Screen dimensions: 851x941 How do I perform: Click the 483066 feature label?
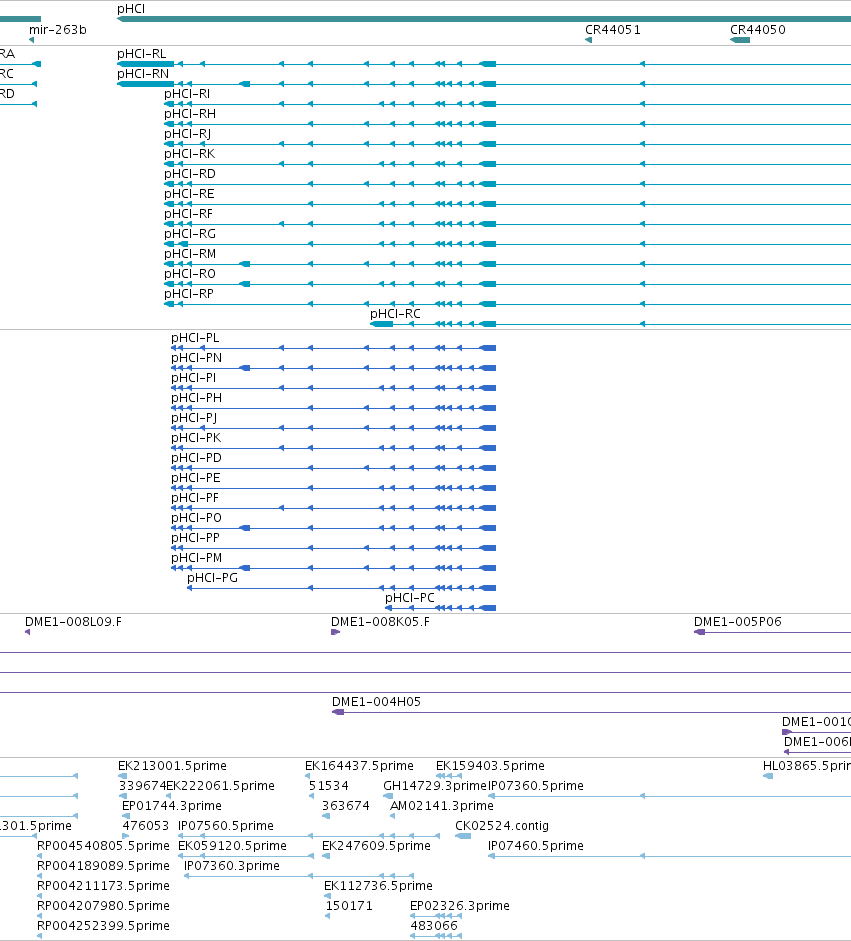pyautogui.click(x=434, y=925)
